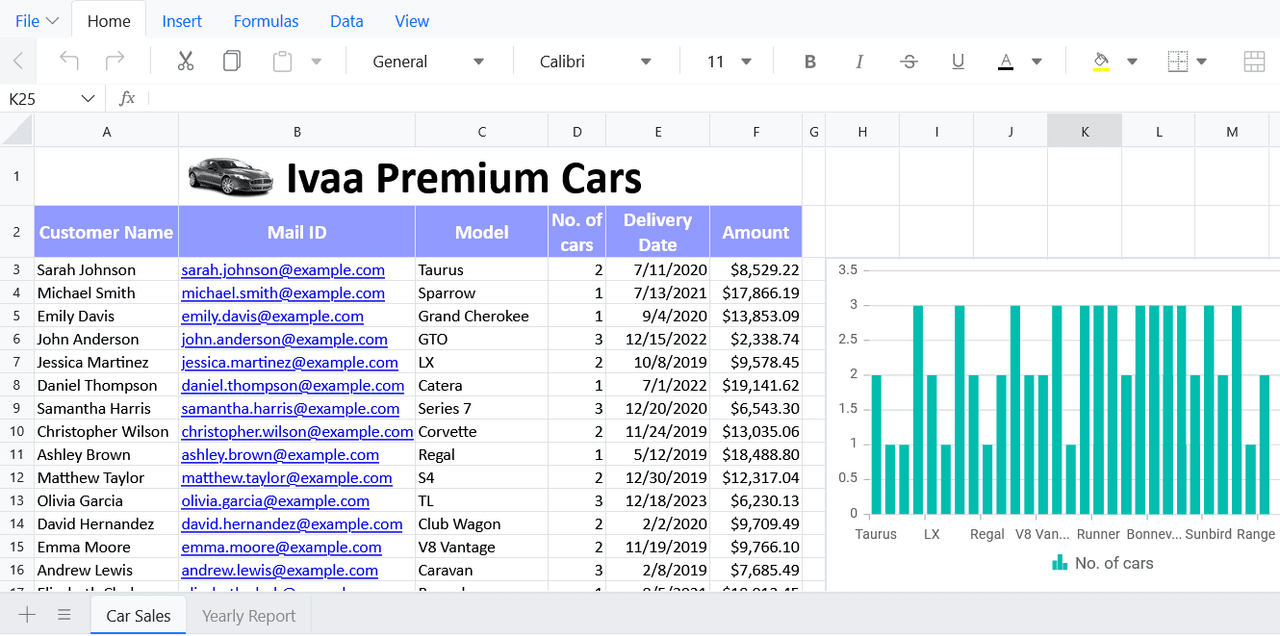This screenshot has width=1280, height=636.
Task: Select the Daniel Thompson name cell
Action: pyautogui.click(x=106, y=385)
